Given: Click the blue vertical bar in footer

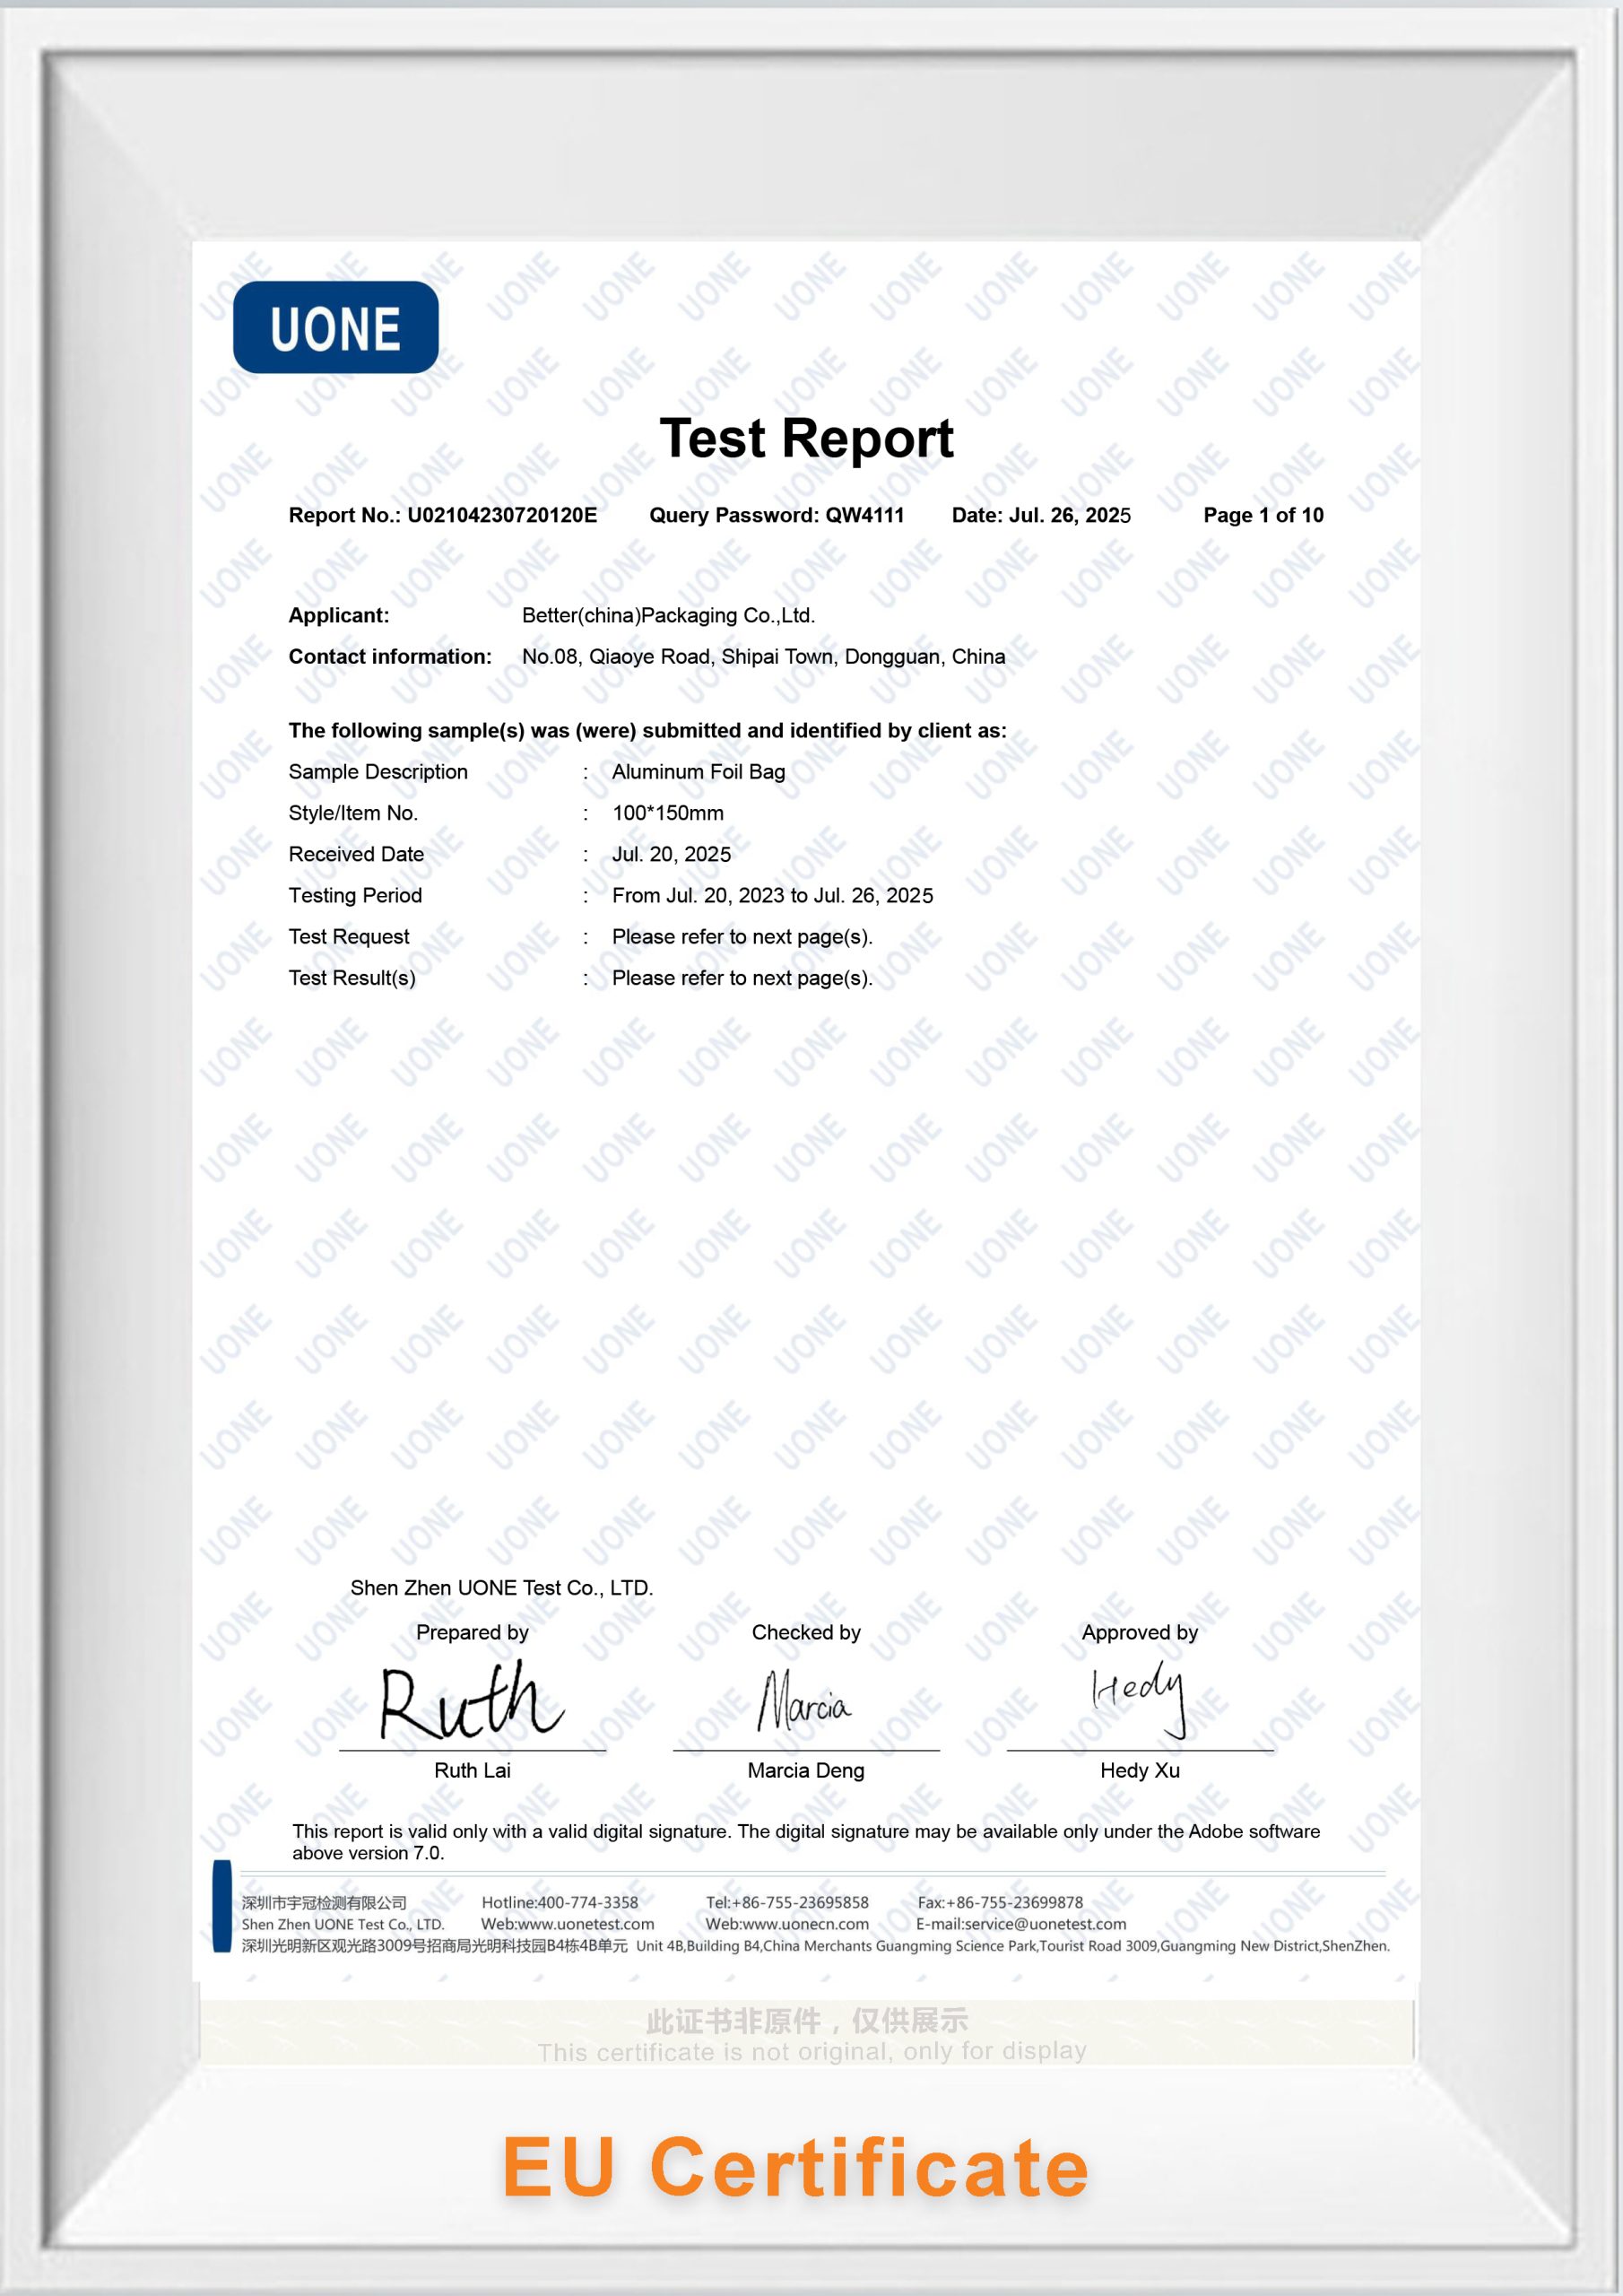Looking at the screenshot, I should (x=222, y=1906).
